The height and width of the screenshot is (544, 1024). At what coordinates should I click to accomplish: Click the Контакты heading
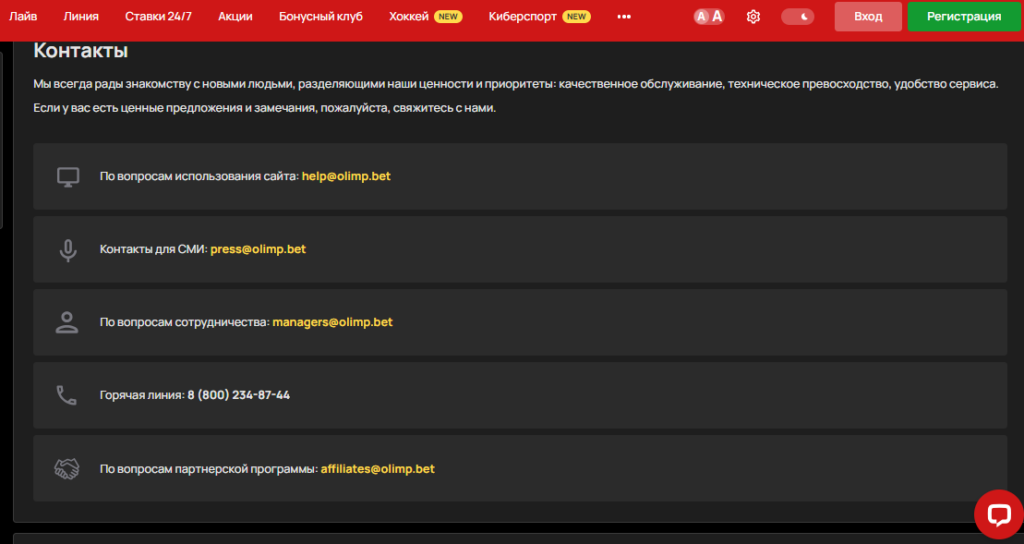(80, 50)
